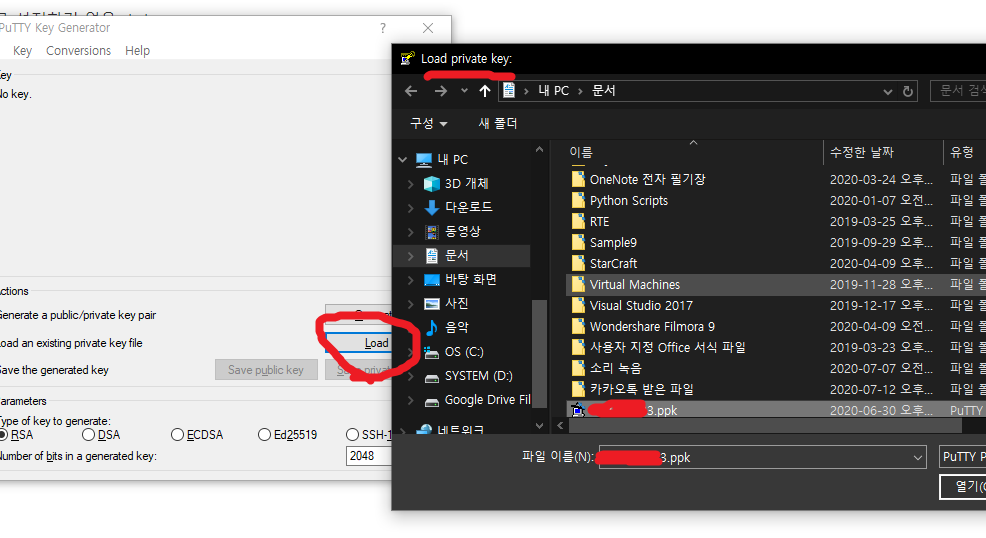Click 열기 to open the key
Image resolution: width=986 pixels, height=538 pixels.
click(x=963, y=486)
